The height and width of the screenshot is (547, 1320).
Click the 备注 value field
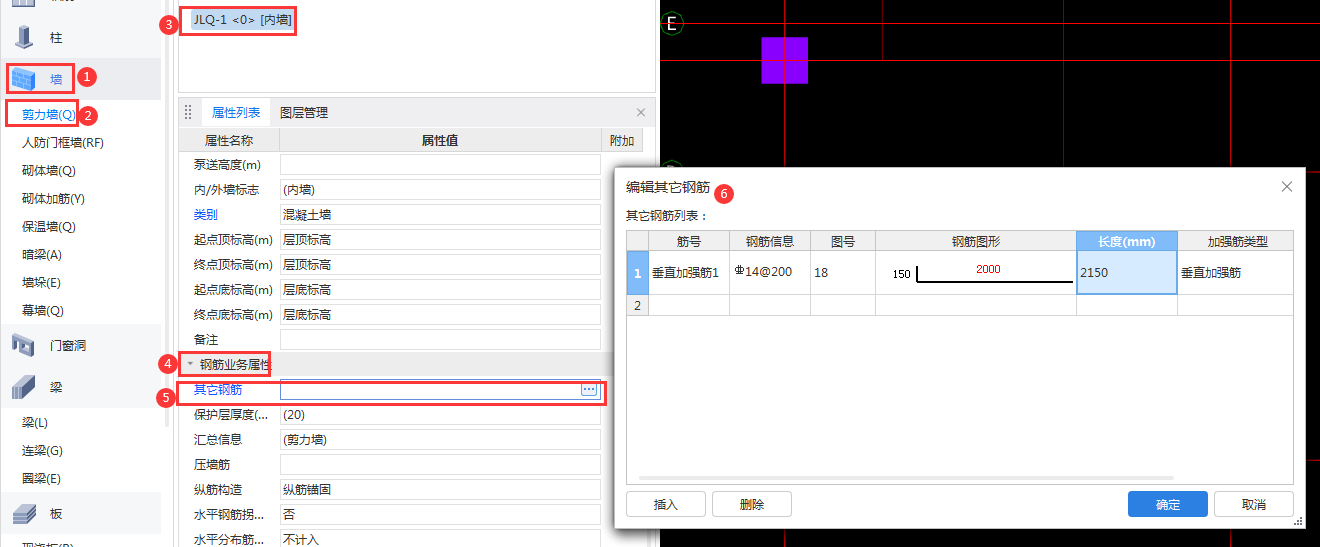(440, 339)
